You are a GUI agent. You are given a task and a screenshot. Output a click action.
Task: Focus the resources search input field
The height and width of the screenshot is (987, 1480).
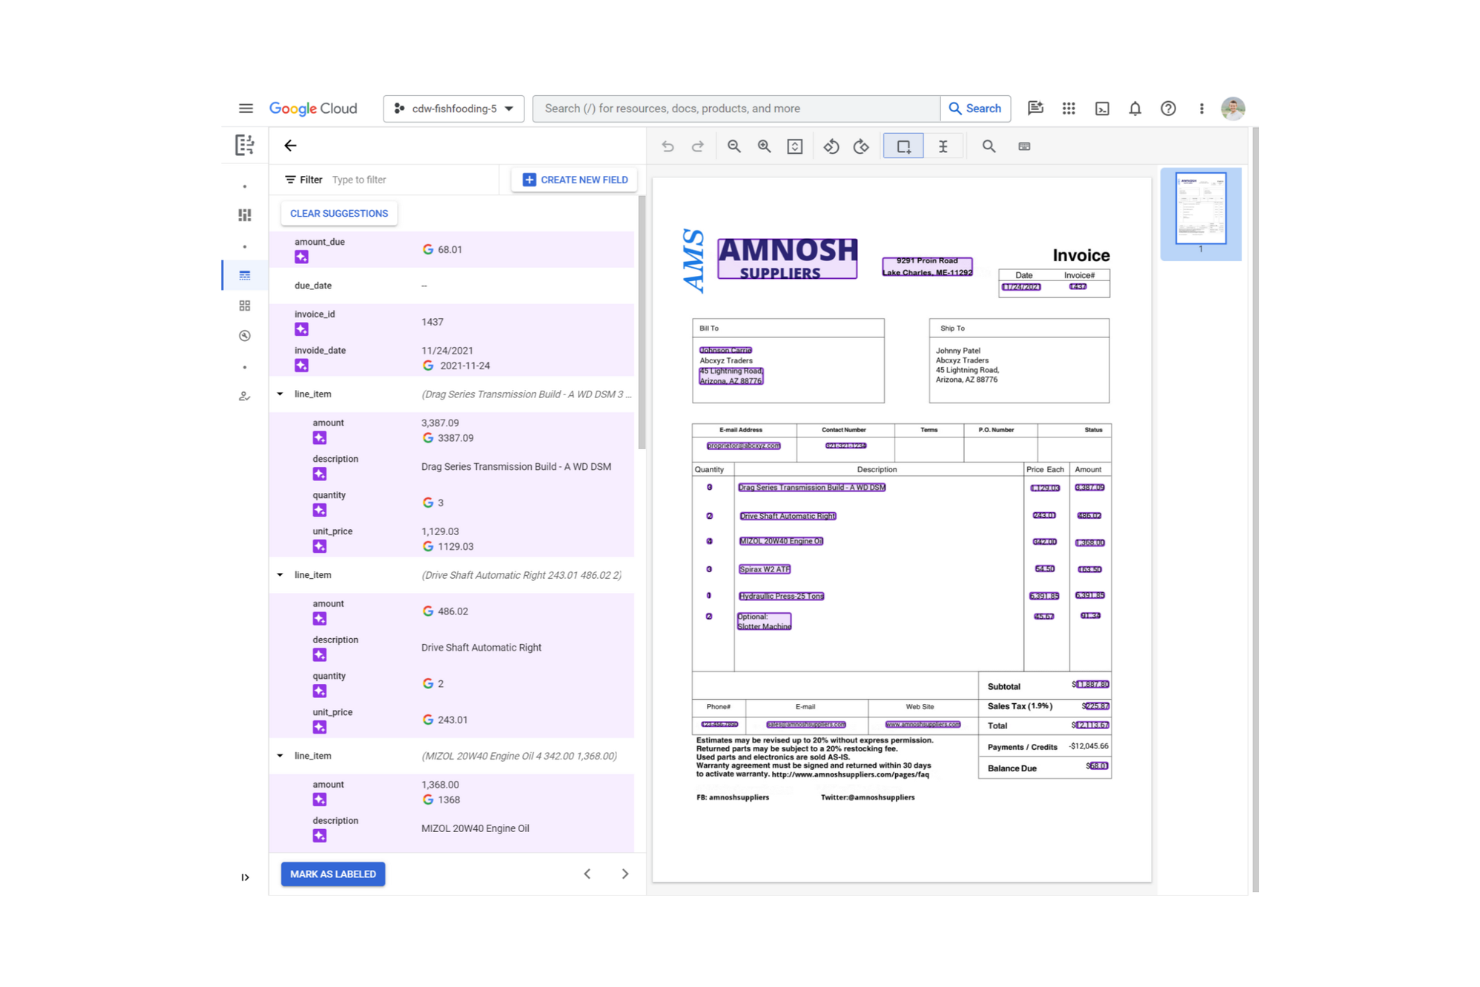(737, 108)
